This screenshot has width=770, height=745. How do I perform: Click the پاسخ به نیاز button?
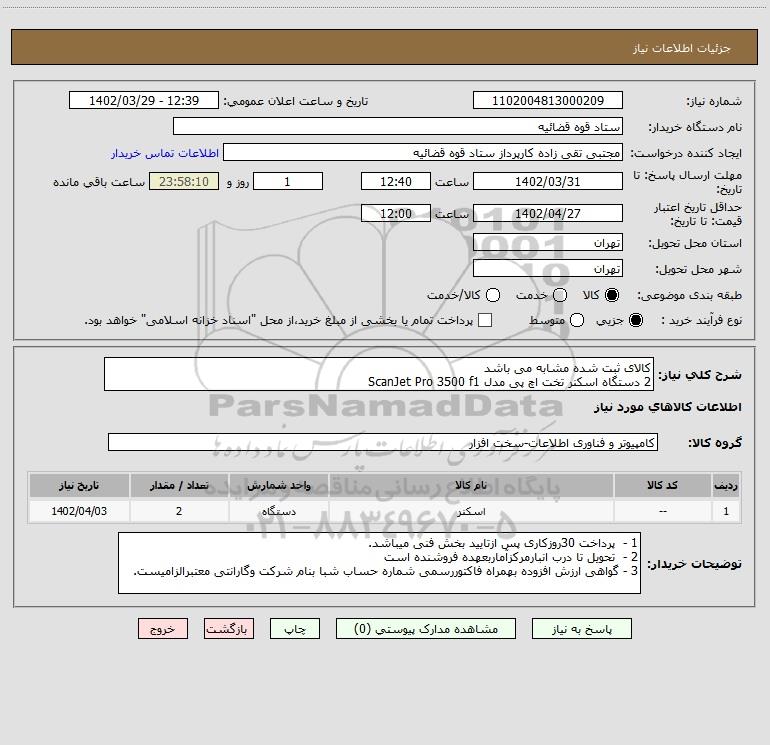click(x=581, y=629)
